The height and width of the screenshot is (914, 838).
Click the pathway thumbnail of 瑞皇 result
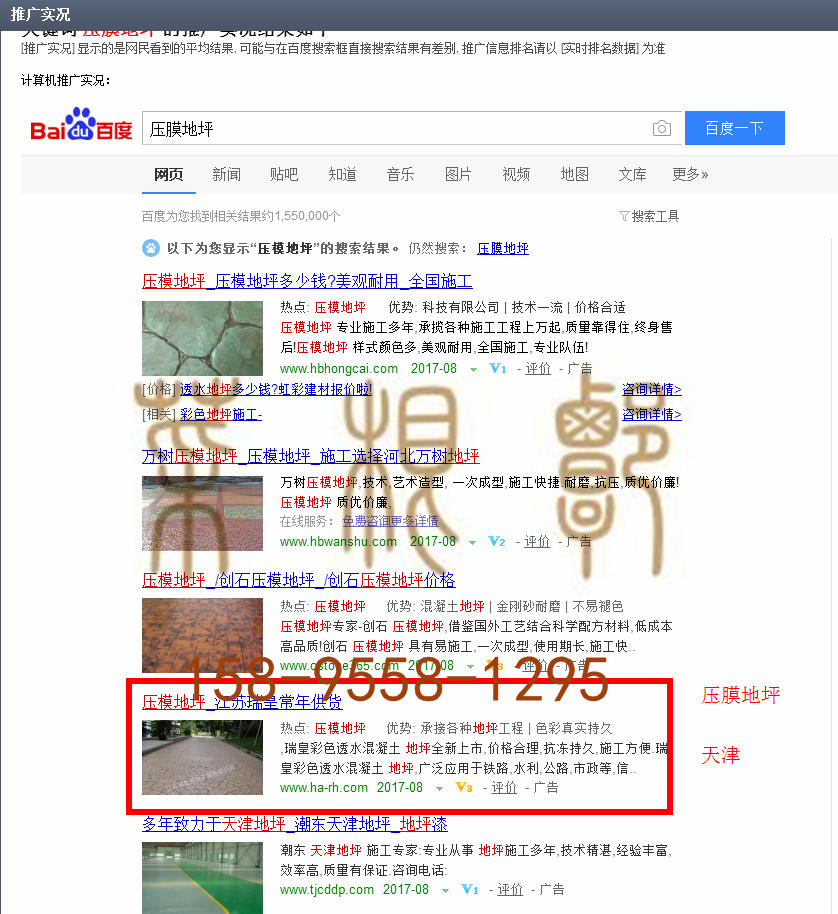coord(202,757)
